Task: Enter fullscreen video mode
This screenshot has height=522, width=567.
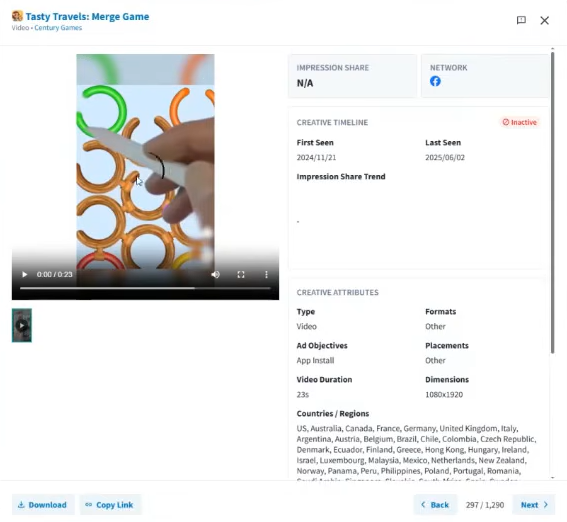Action: [x=241, y=275]
